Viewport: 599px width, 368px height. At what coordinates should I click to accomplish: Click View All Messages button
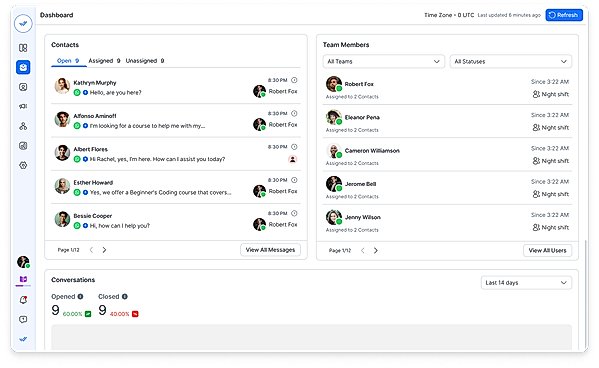pos(270,250)
